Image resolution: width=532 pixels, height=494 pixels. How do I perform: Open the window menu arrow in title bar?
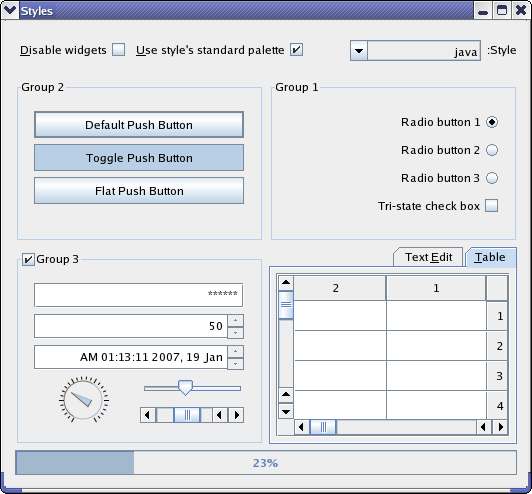point(10,10)
